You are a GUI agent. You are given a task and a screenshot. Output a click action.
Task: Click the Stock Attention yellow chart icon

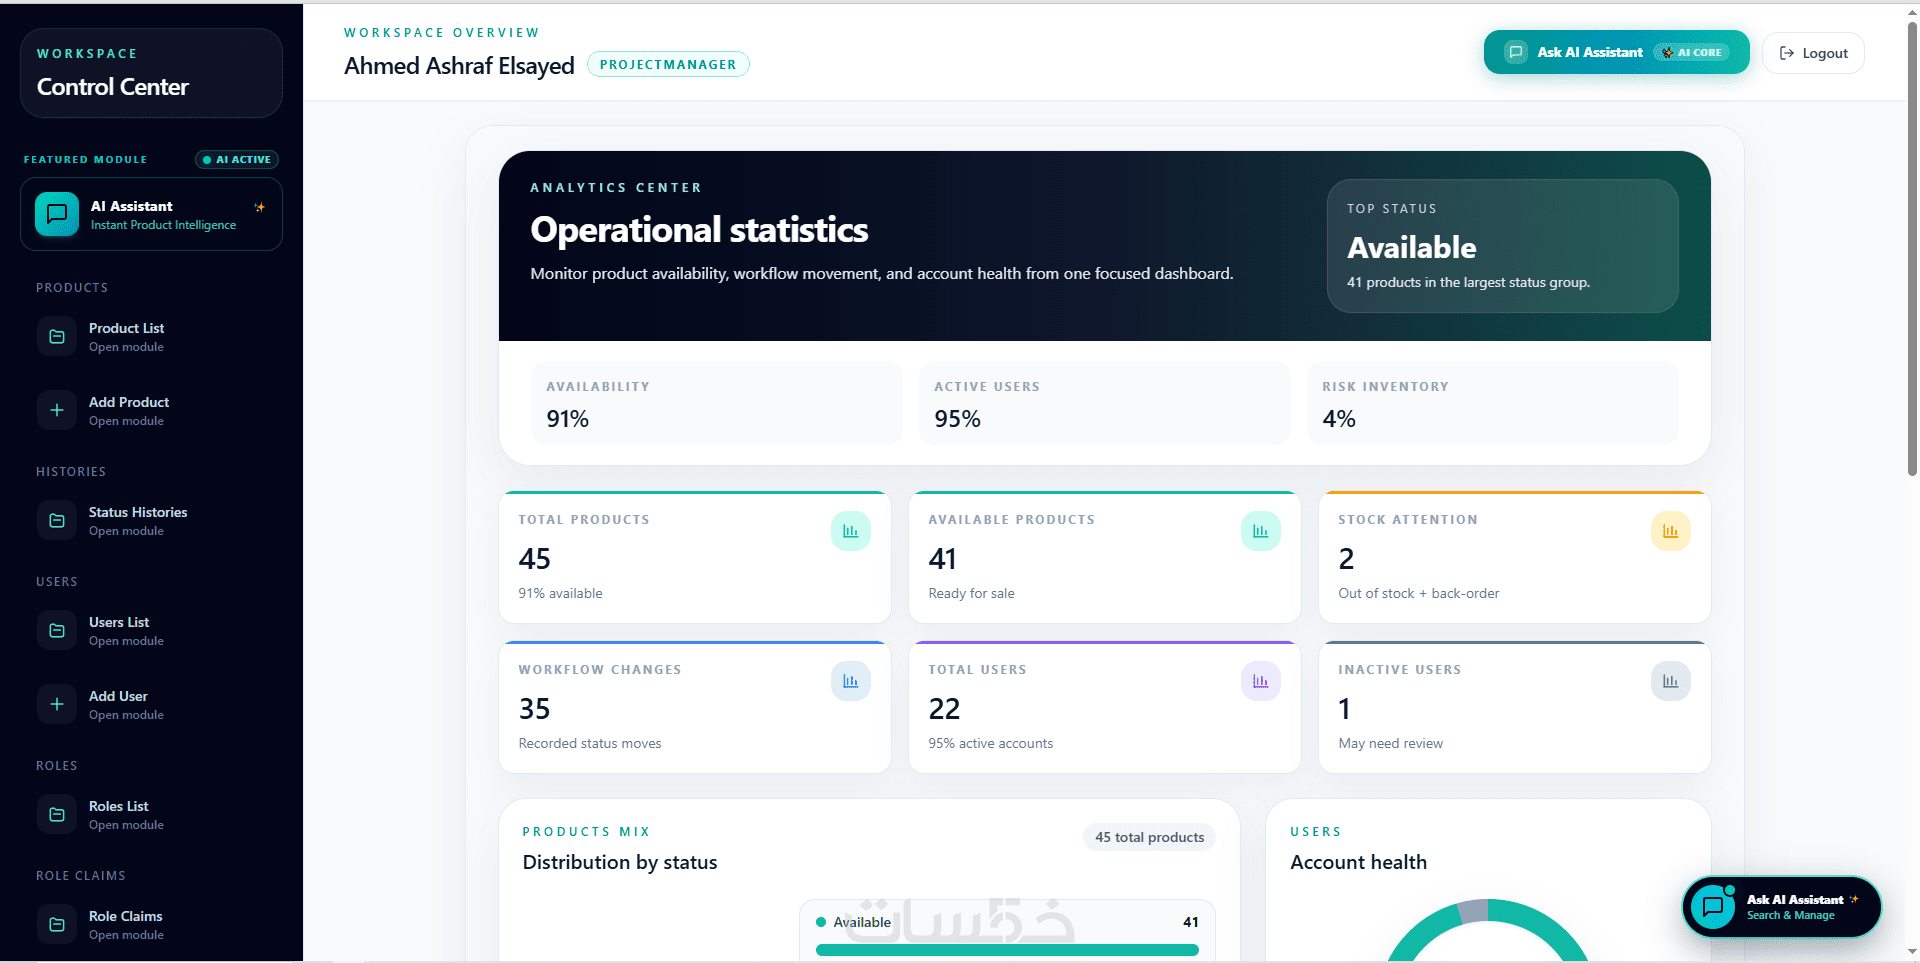1671,531
